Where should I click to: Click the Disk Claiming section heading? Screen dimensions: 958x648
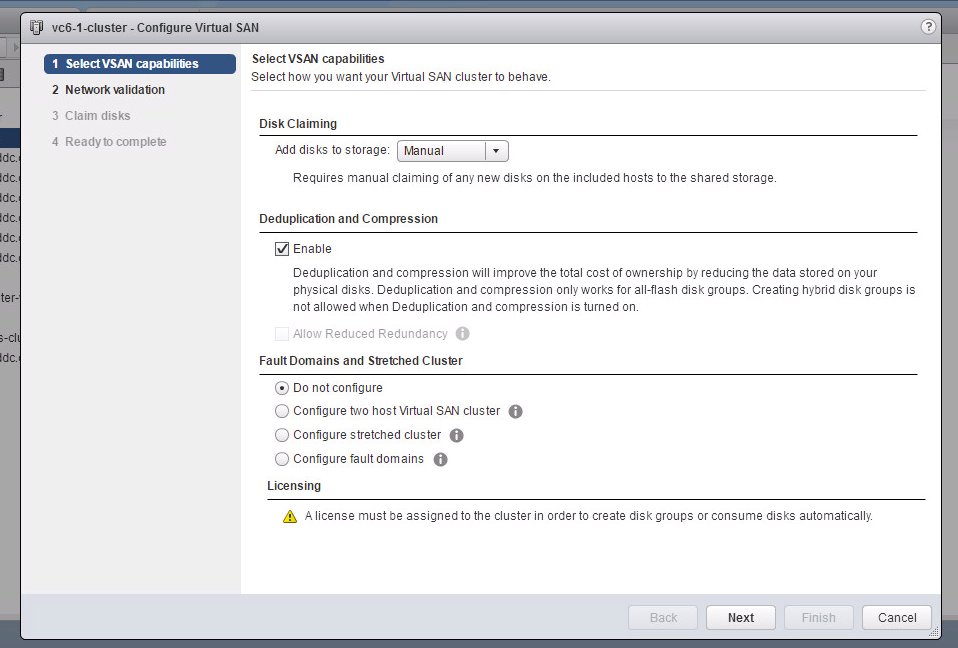click(298, 123)
